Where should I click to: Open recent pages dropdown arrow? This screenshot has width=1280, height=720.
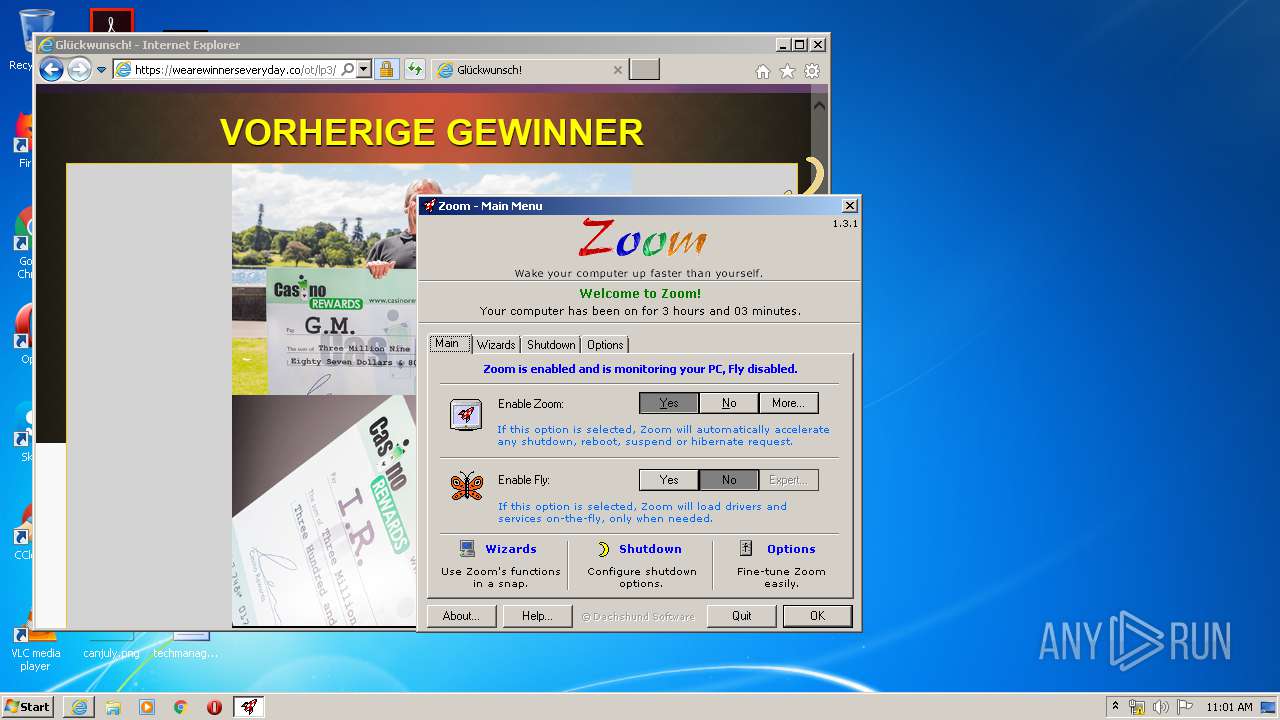101,71
